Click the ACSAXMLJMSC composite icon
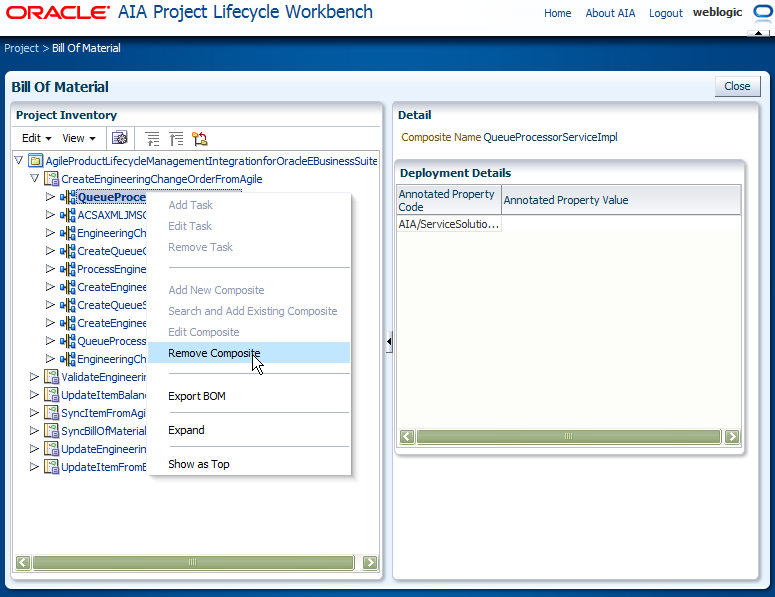The image size is (775, 597). (68, 214)
